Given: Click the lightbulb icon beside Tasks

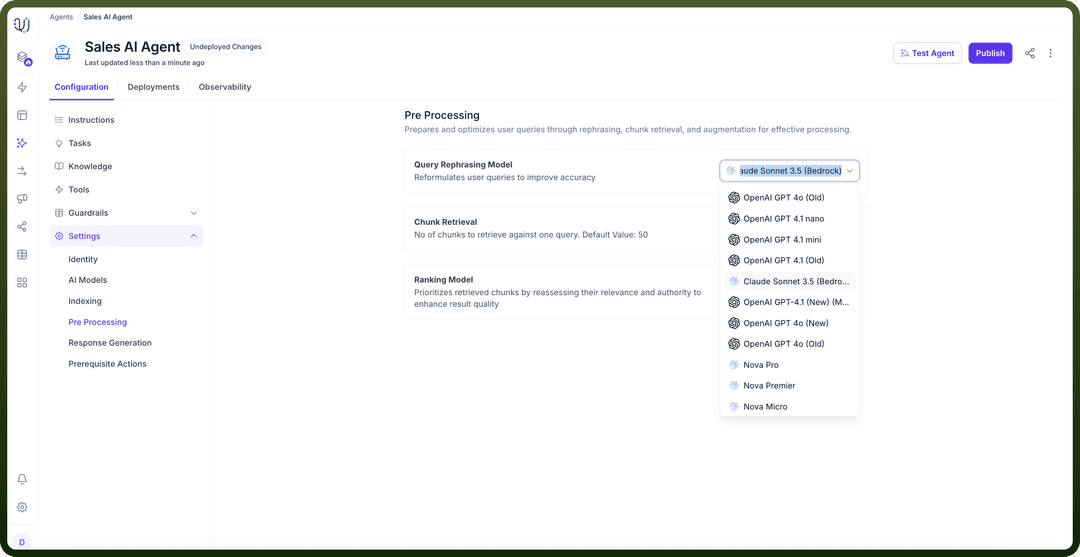Looking at the screenshot, I should 59,143.
